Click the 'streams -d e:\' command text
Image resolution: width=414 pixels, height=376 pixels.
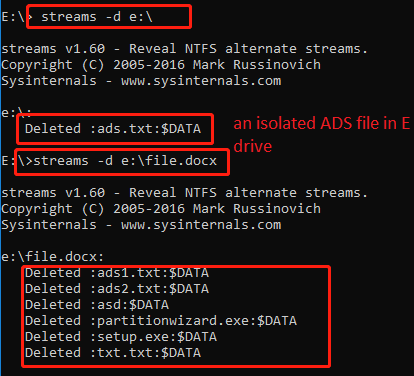97,17
